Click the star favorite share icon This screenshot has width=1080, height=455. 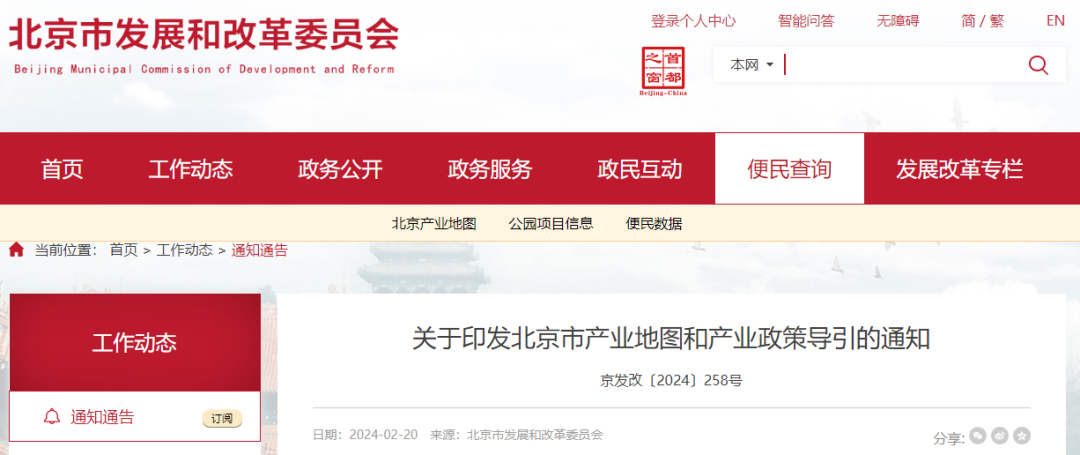pos(1021,436)
